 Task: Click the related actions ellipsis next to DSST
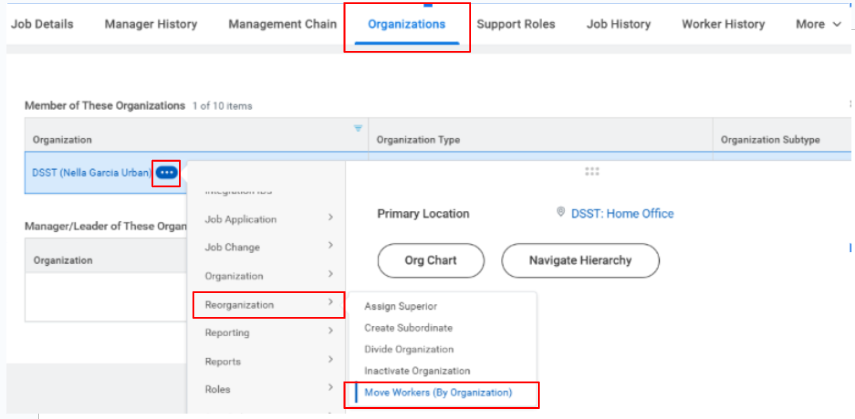point(166,173)
